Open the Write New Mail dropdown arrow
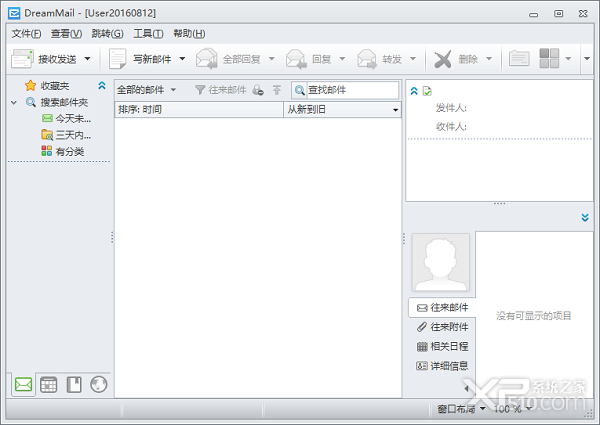Viewport: 600px width, 425px height. 183,59
